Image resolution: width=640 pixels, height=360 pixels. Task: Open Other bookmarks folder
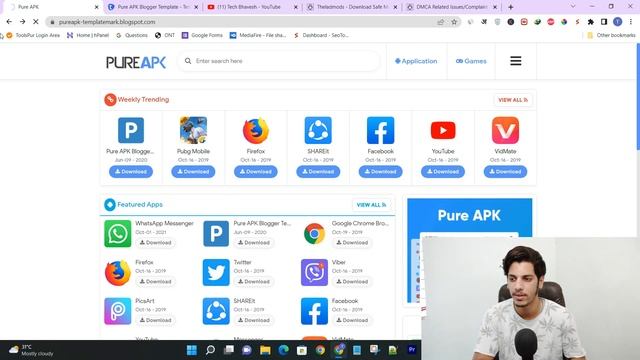point(611,36)
